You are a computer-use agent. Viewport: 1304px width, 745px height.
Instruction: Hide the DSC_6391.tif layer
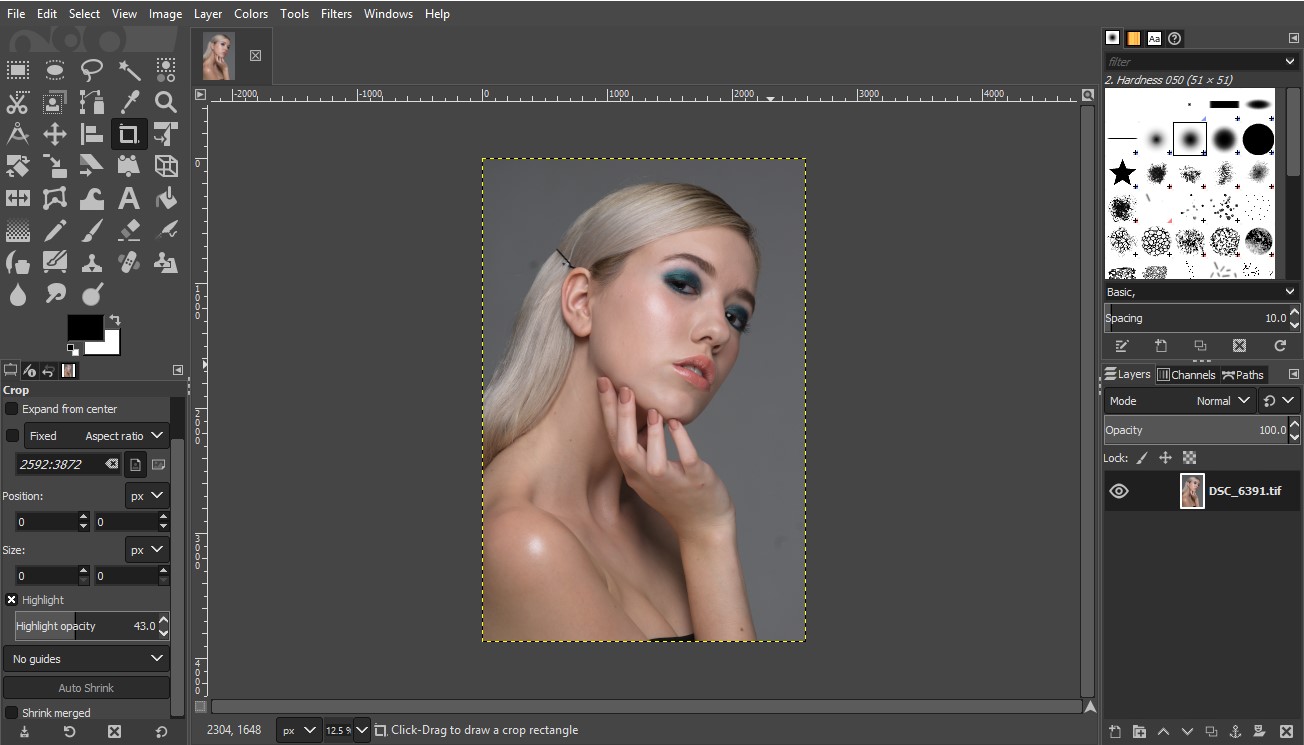pyautogui.click(x=1119, y=490)
